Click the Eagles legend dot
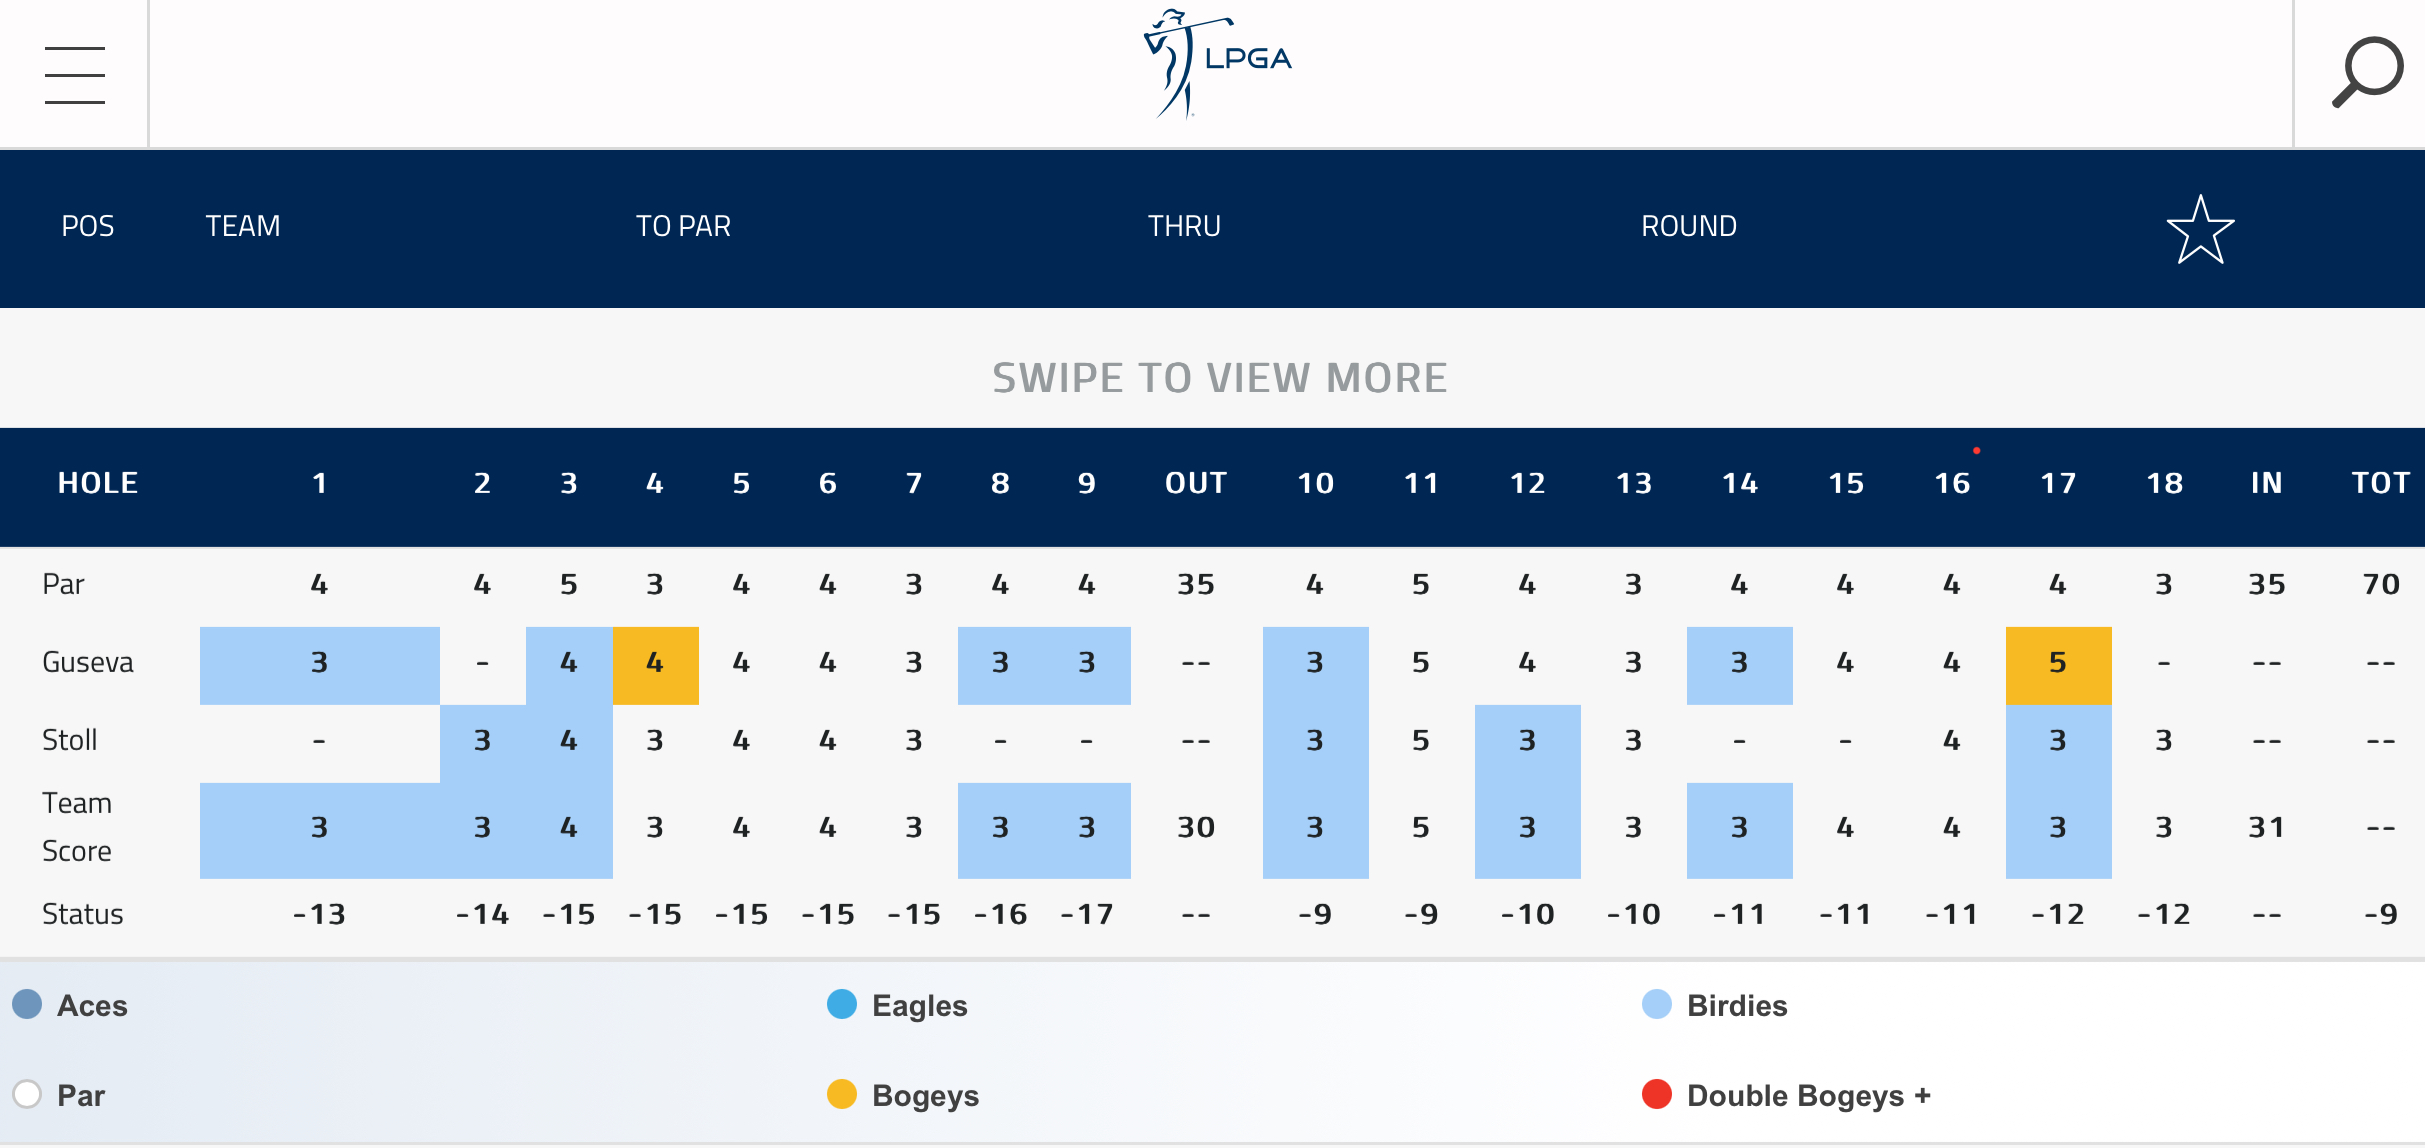 (x=842, y=1004)
